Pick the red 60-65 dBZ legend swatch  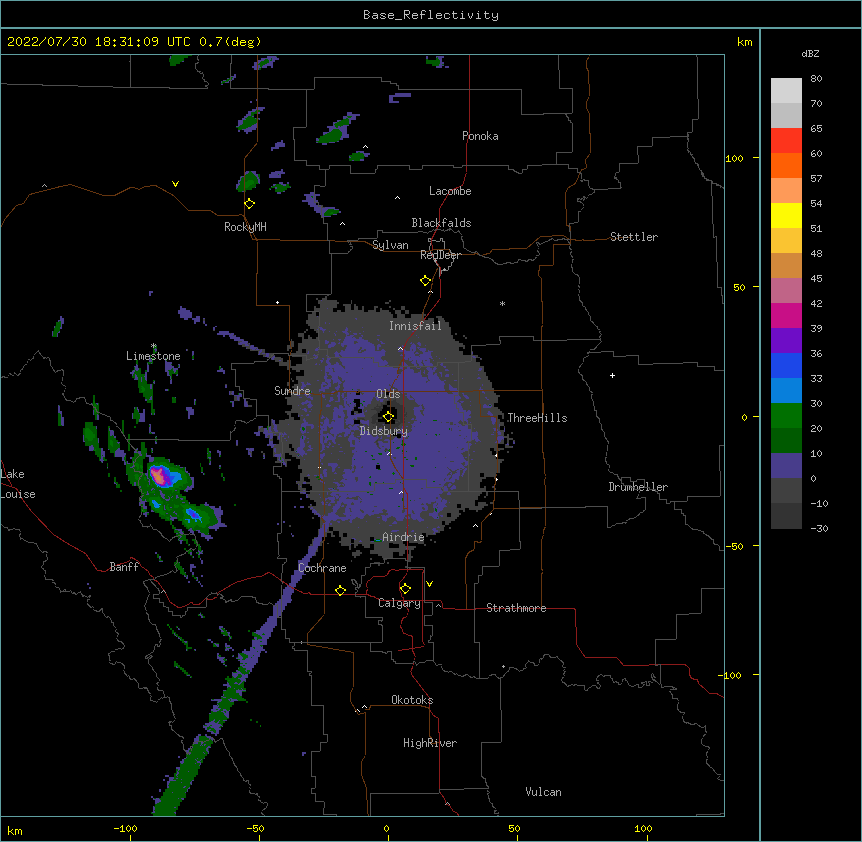pyautogui.click(x=786, y=141)
